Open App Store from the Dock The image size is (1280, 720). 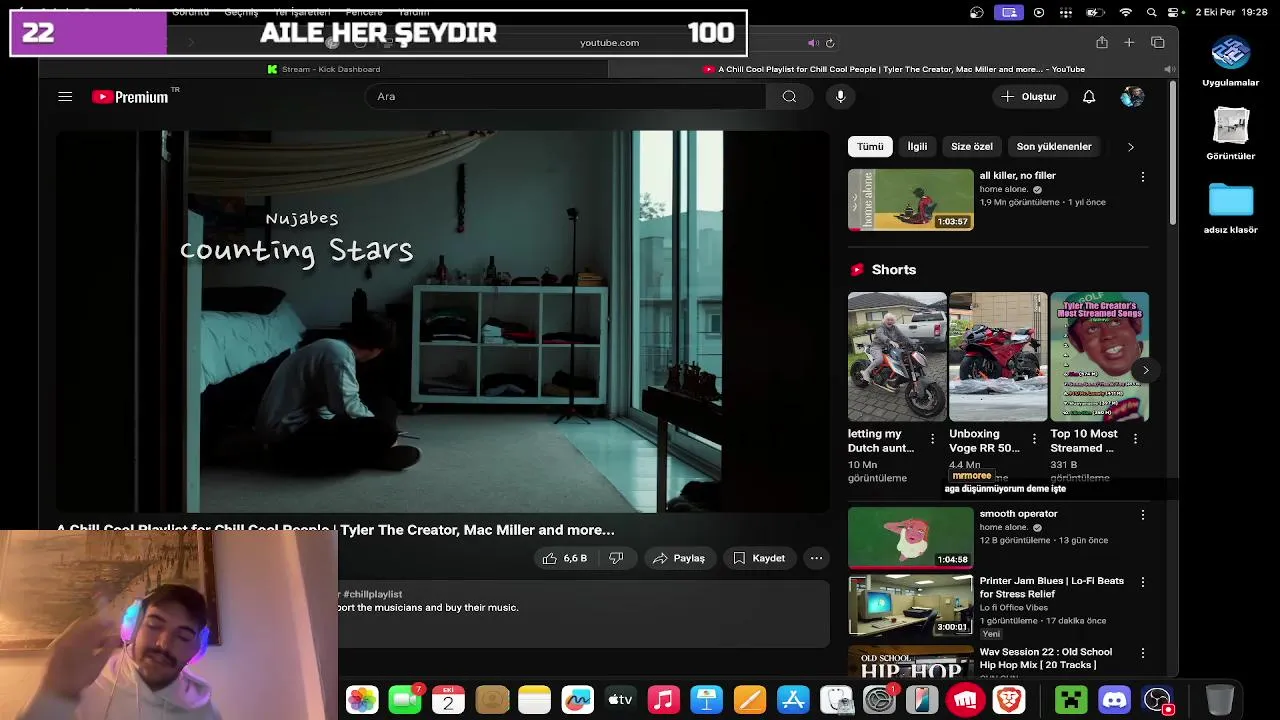tap(793, 699)
